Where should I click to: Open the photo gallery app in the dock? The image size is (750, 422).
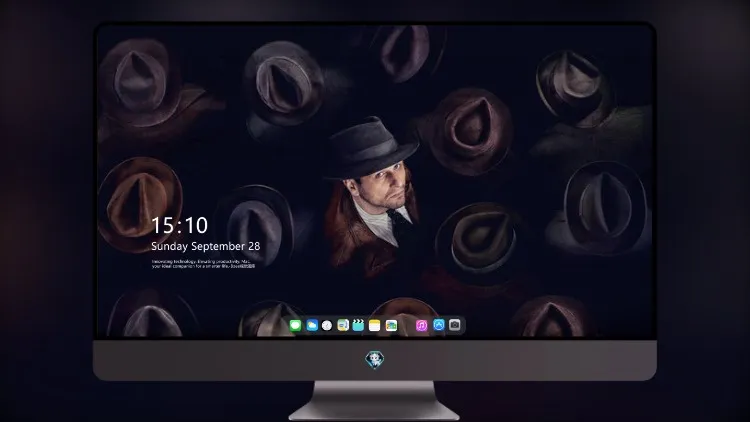click(x=391, y=325)
